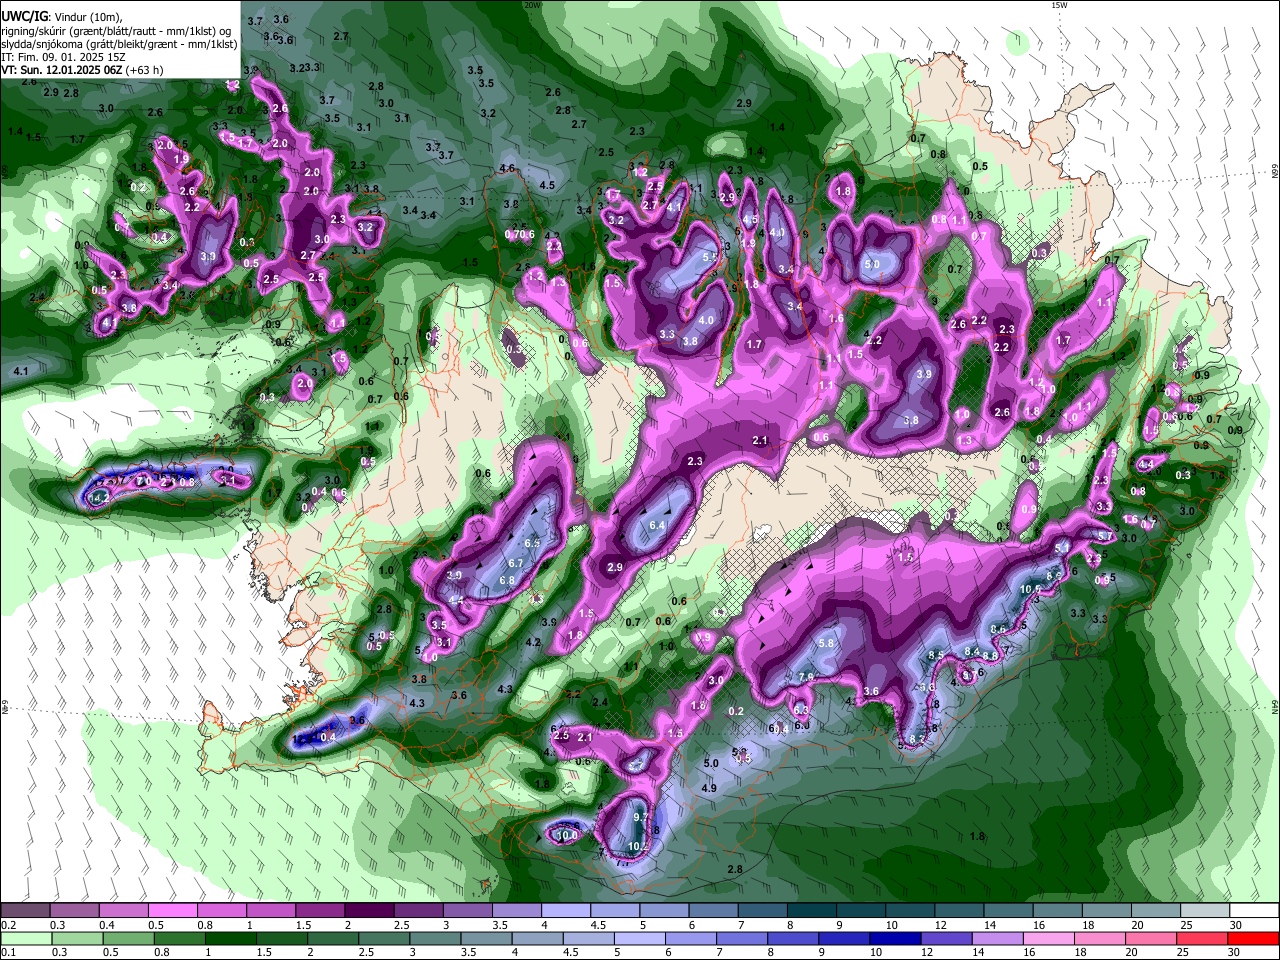1280x960 pixels.
Task: Select the 'IT: Fim. 09. 01. 2025 15Z' line
Action: pos(63,57)
